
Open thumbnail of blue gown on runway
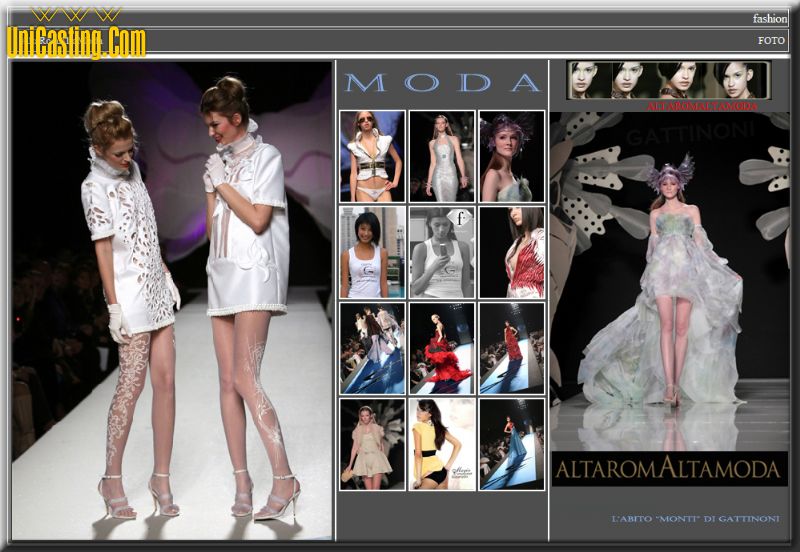tap(512, 445)
